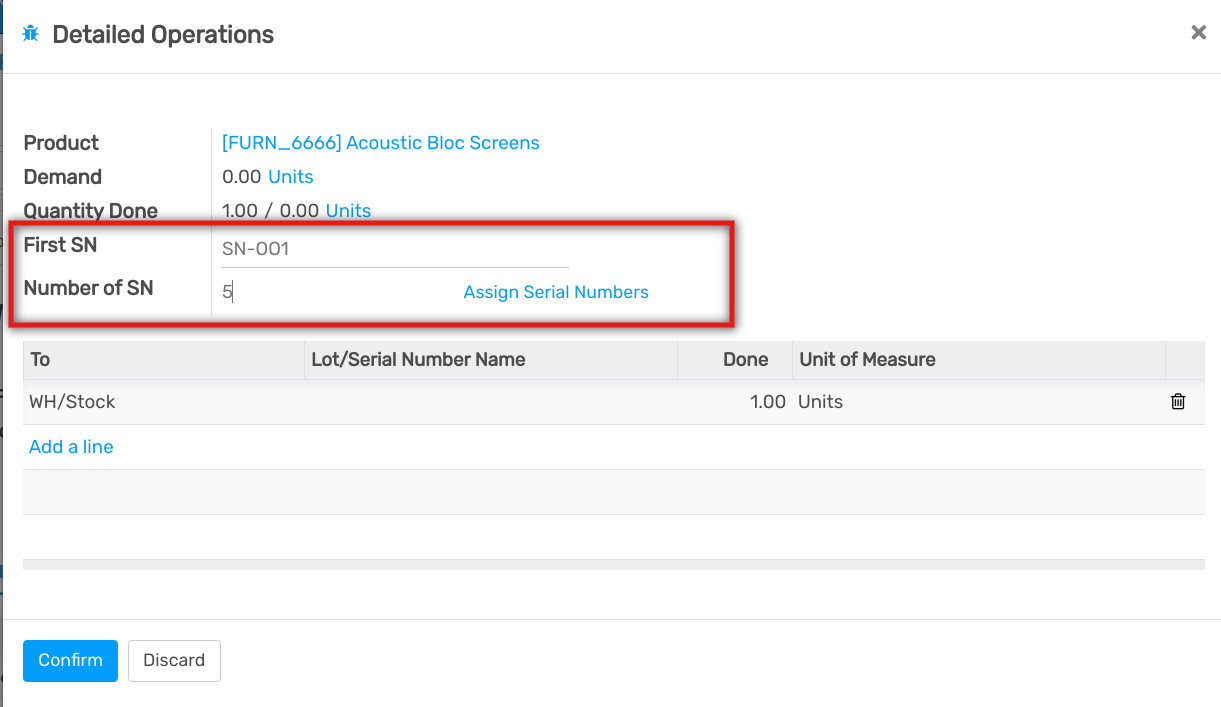Click the Units link beside Quantity Done
Image resolution: width=1221 pixels, height=707 pixels.
(348, 211)
